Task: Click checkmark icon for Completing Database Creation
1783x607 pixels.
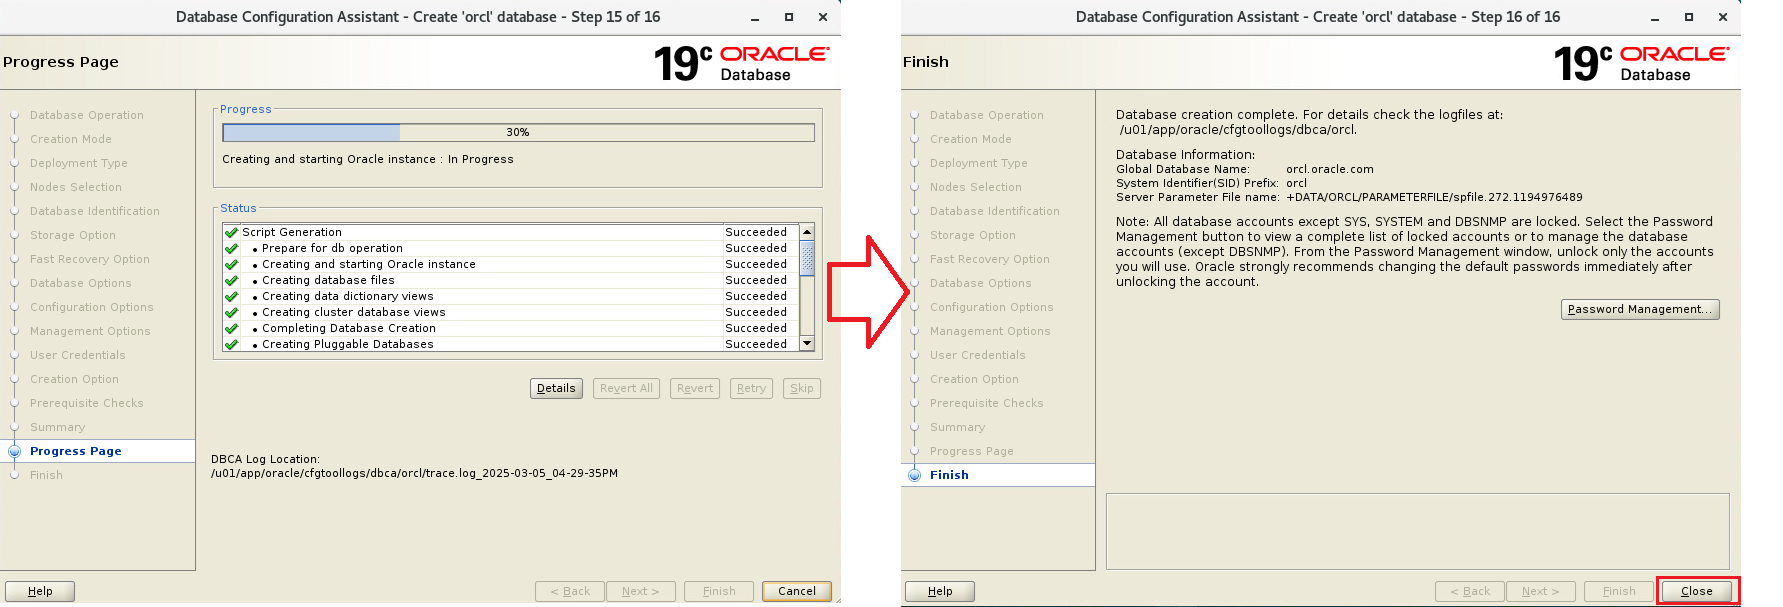Action: click(232, 328)
